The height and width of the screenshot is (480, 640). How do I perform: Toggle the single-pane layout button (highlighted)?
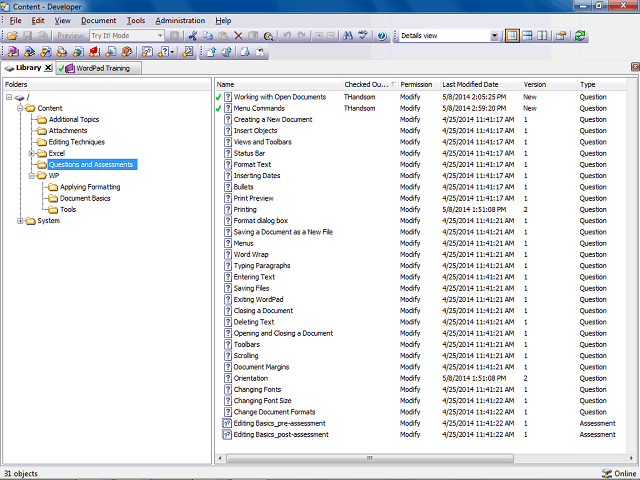[512, 36]
